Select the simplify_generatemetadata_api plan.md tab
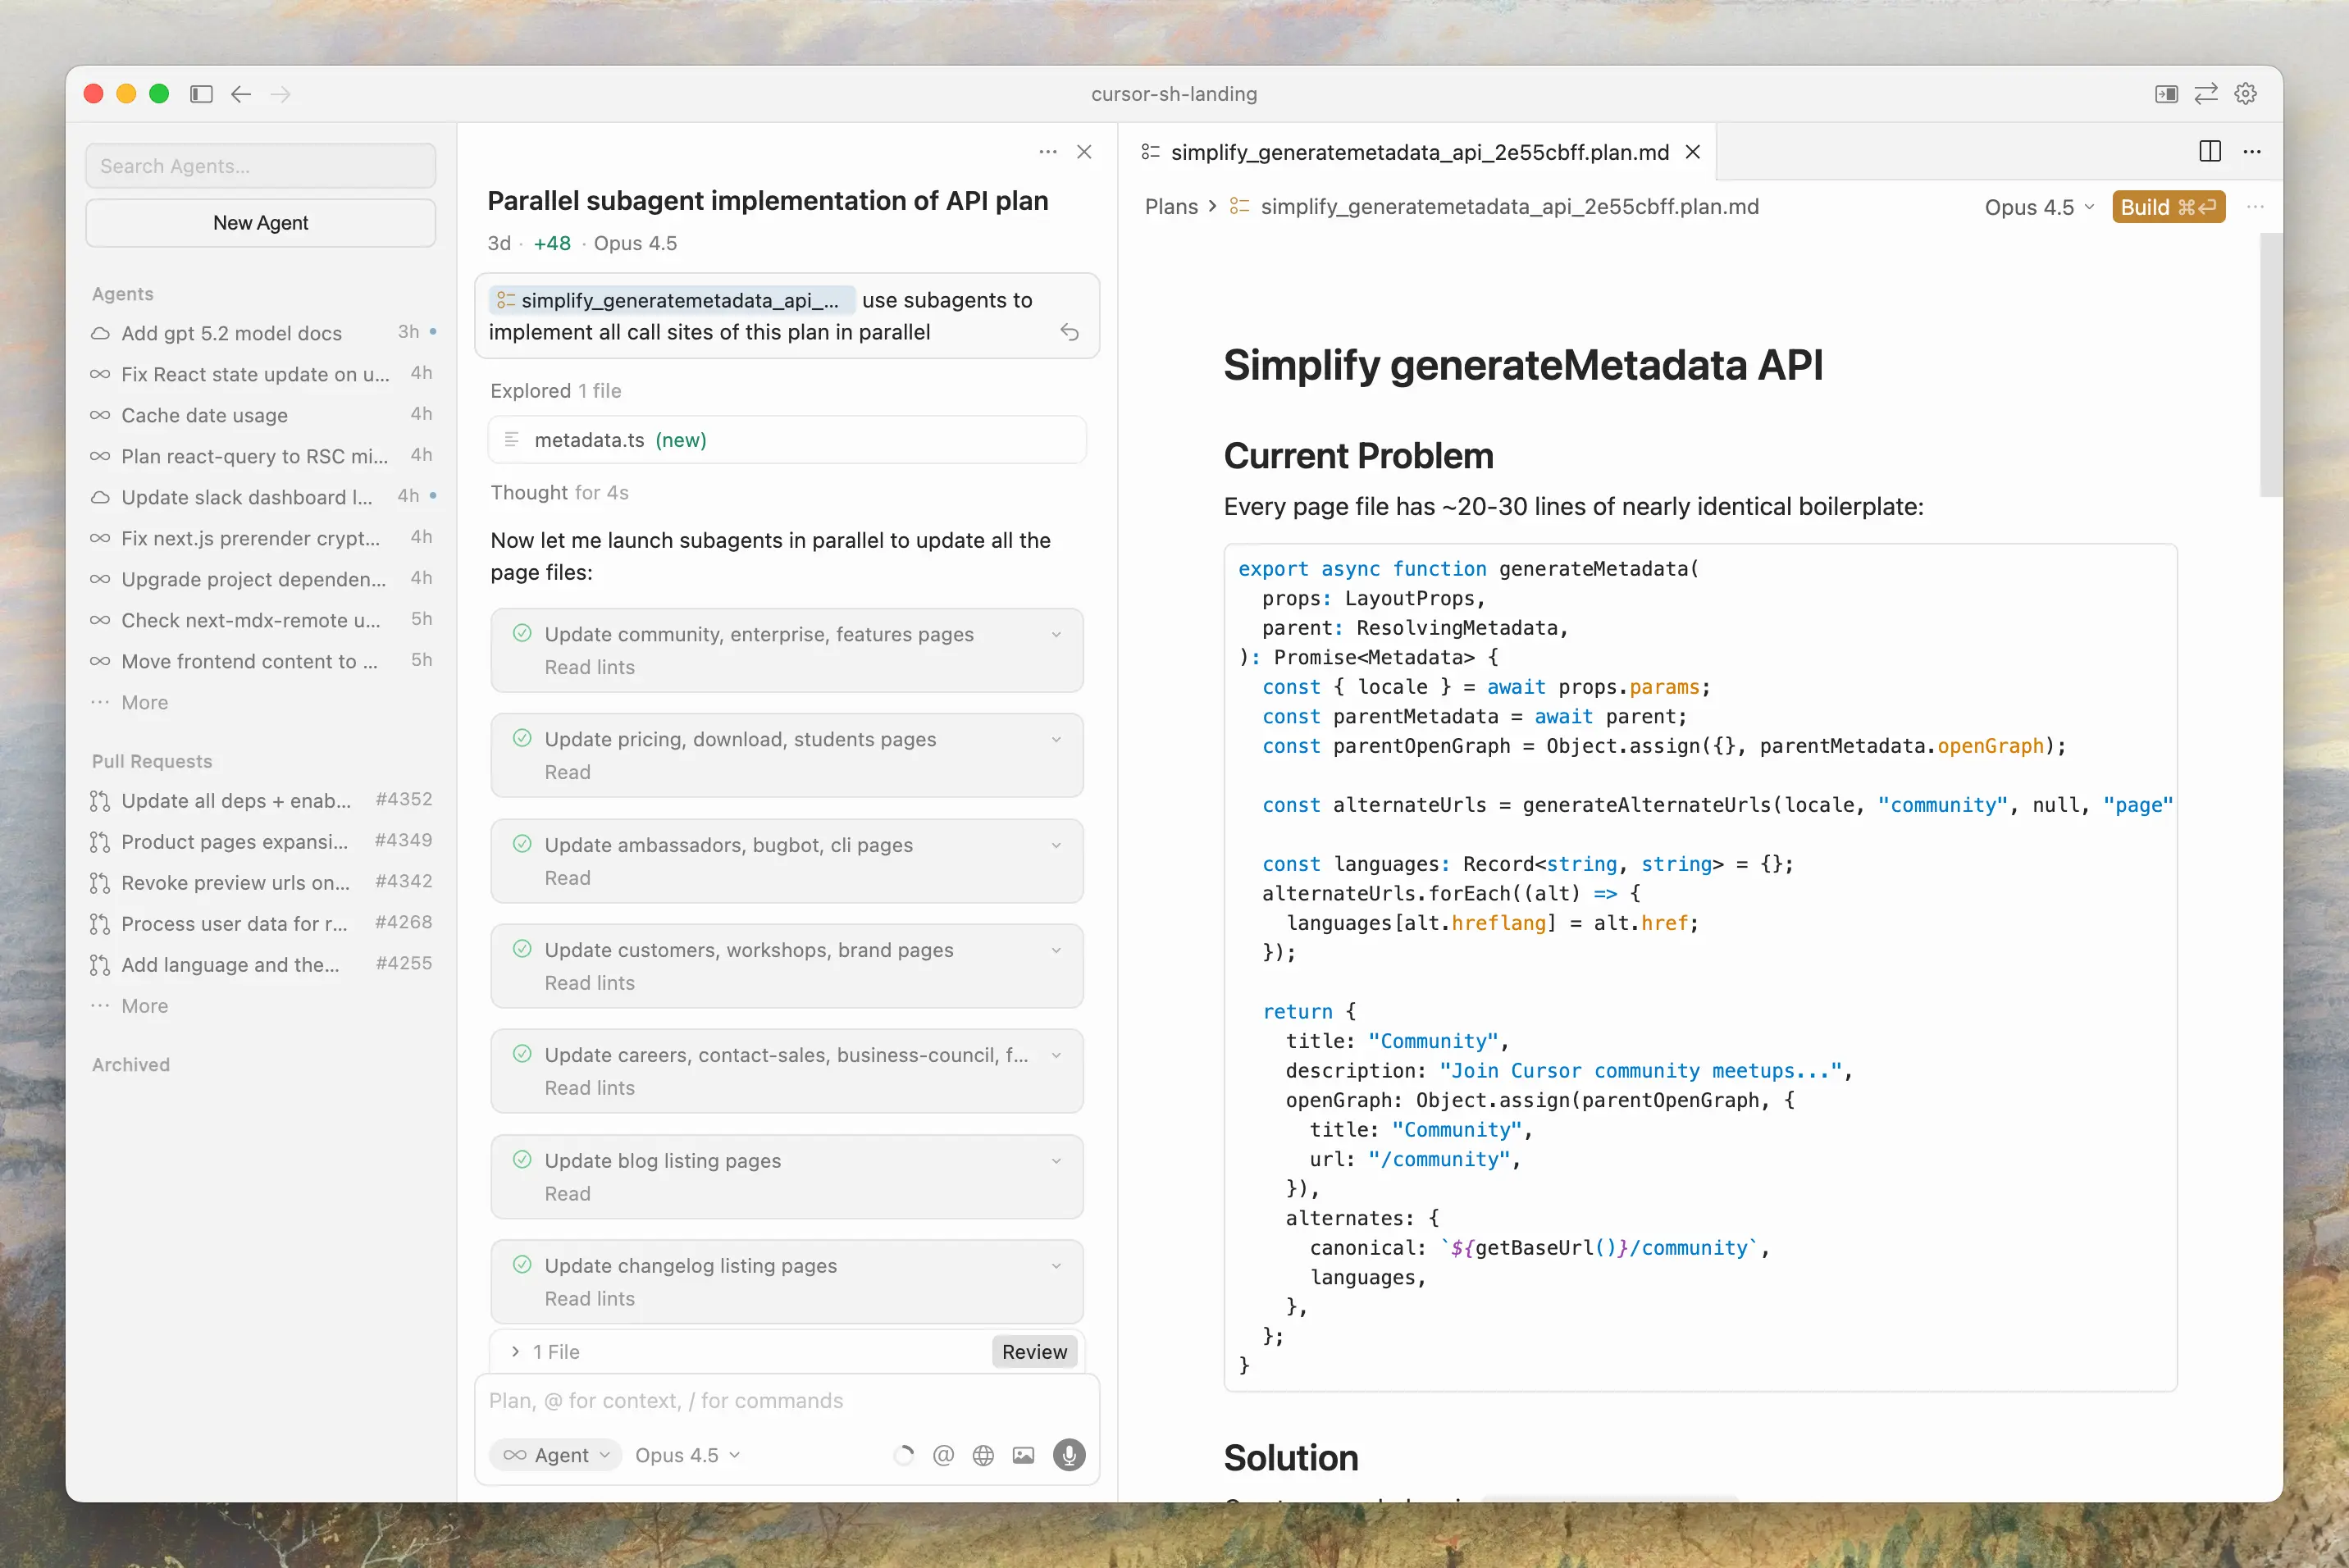 1418,152
